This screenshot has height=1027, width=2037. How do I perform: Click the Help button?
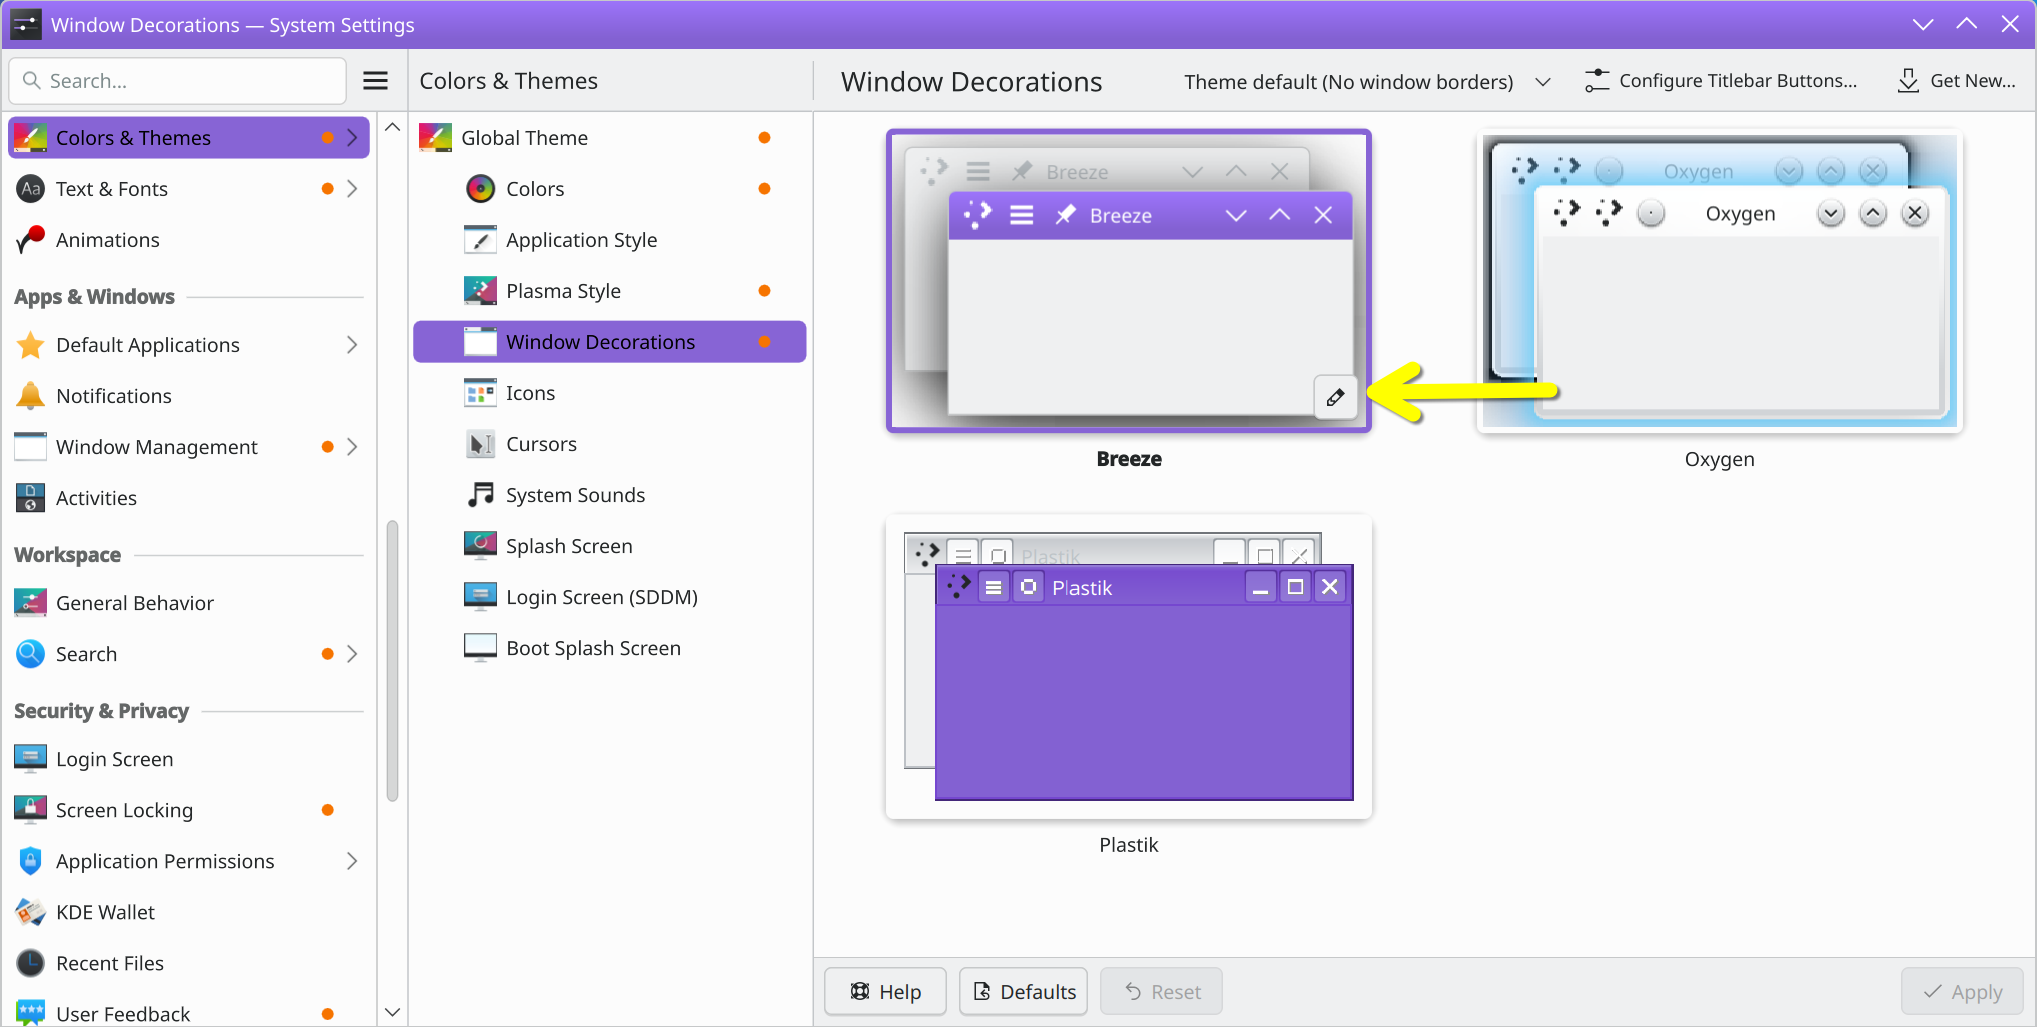[885, 991]
